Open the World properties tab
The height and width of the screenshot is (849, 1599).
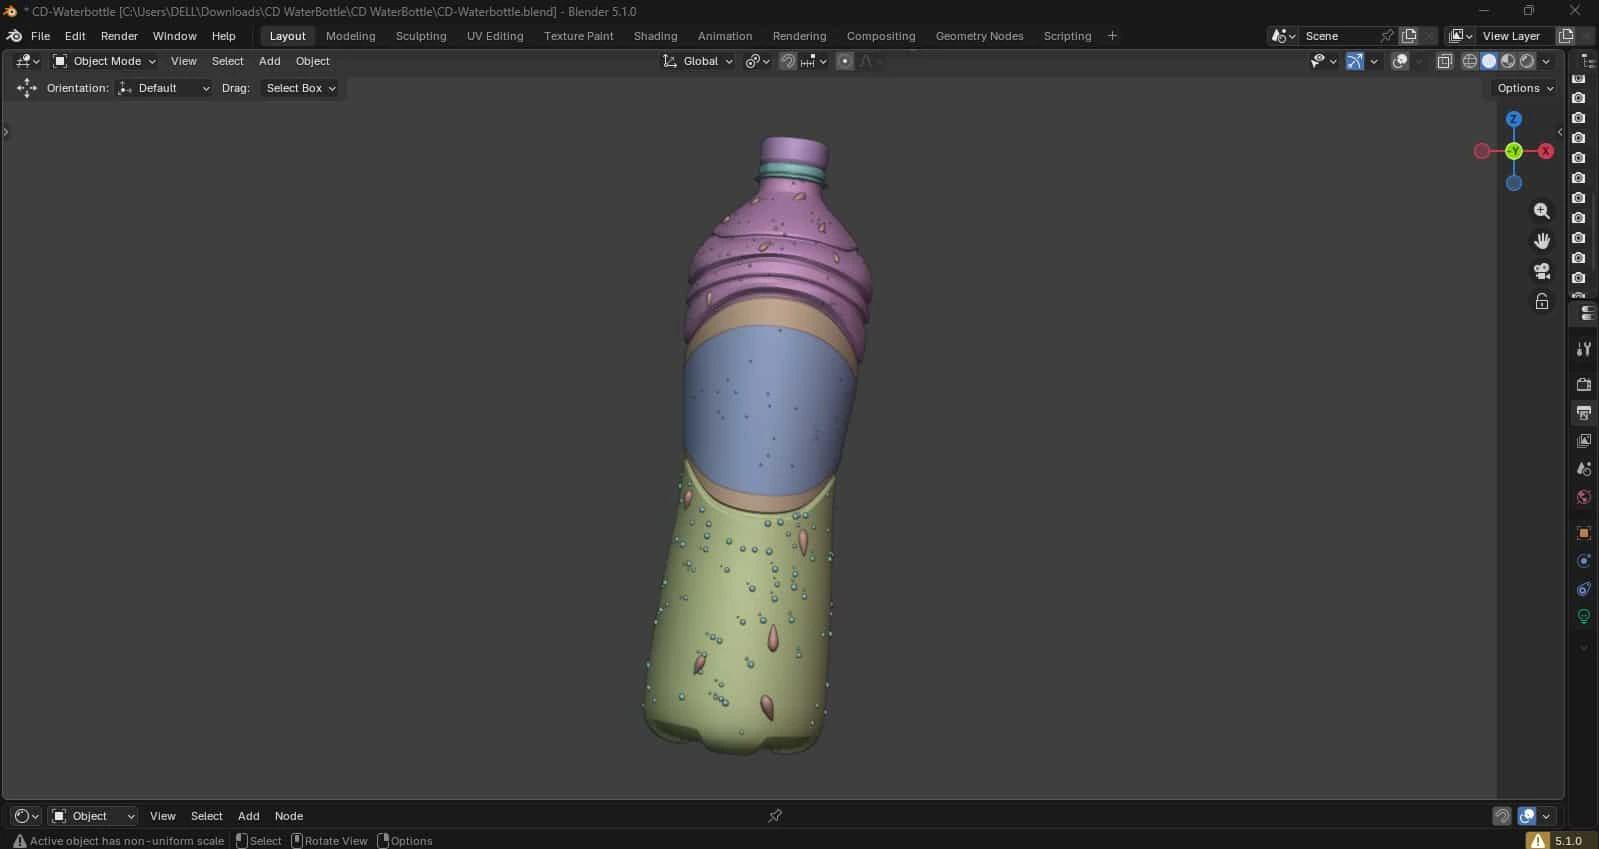coord(1583,497)
